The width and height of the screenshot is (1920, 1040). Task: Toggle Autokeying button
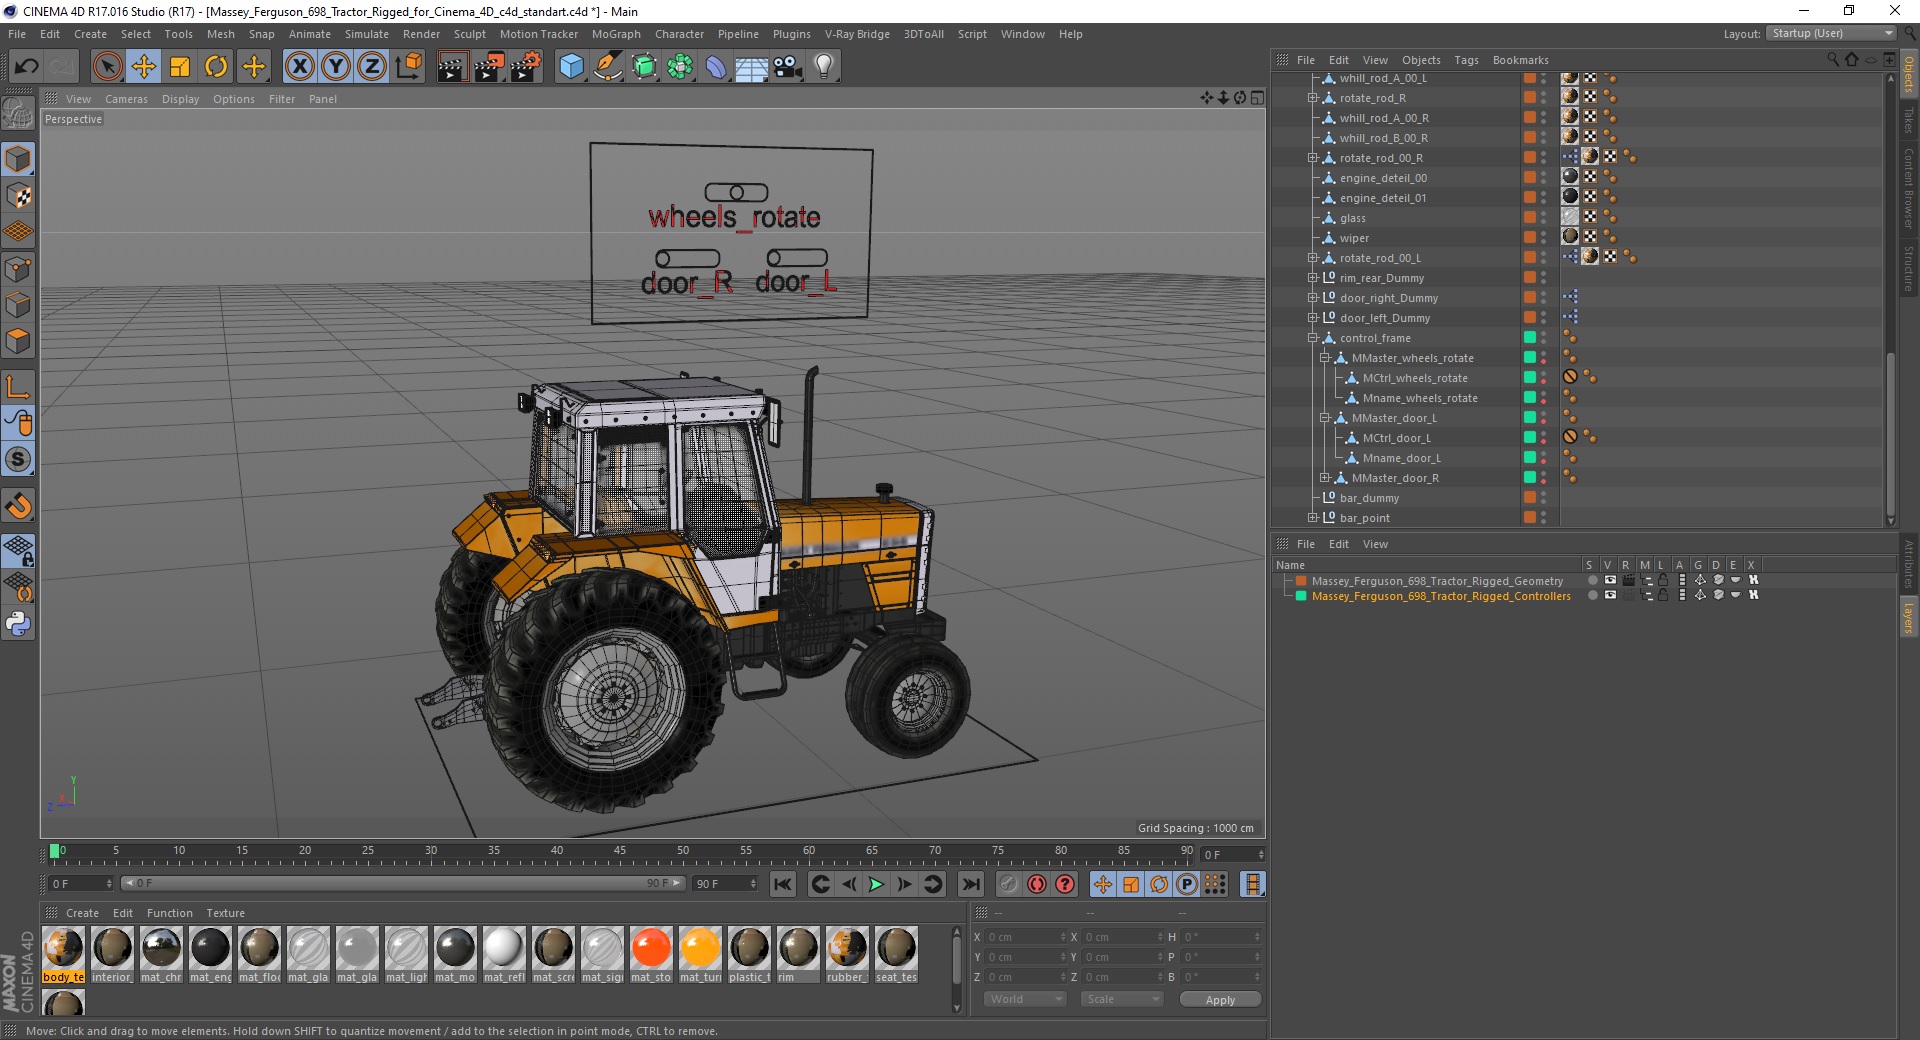1037,884
